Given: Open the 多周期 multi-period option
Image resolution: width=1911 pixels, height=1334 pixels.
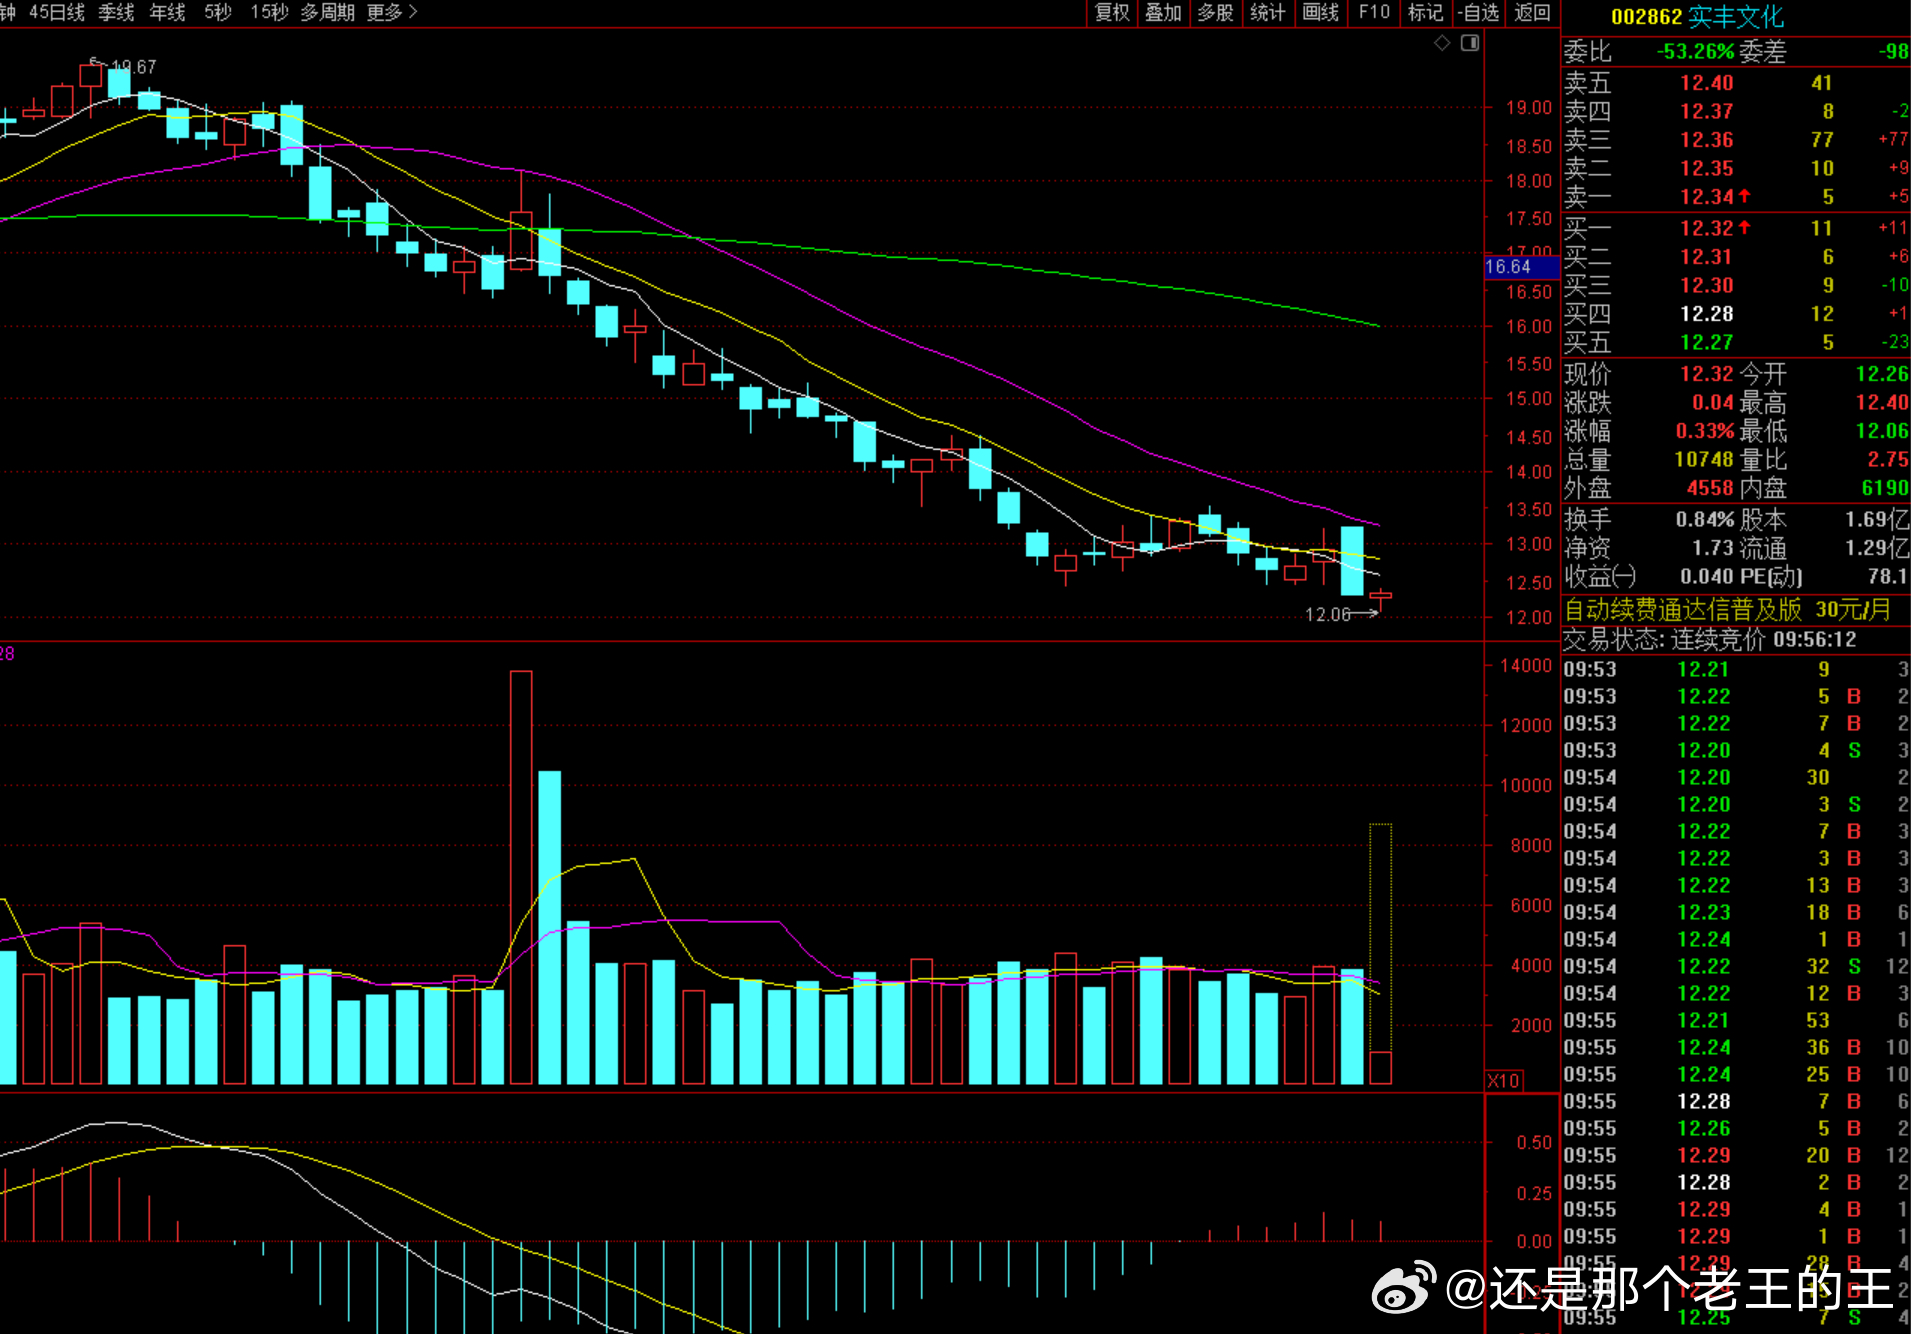Looking at the screenshot, I should click(x=327, y=12).
